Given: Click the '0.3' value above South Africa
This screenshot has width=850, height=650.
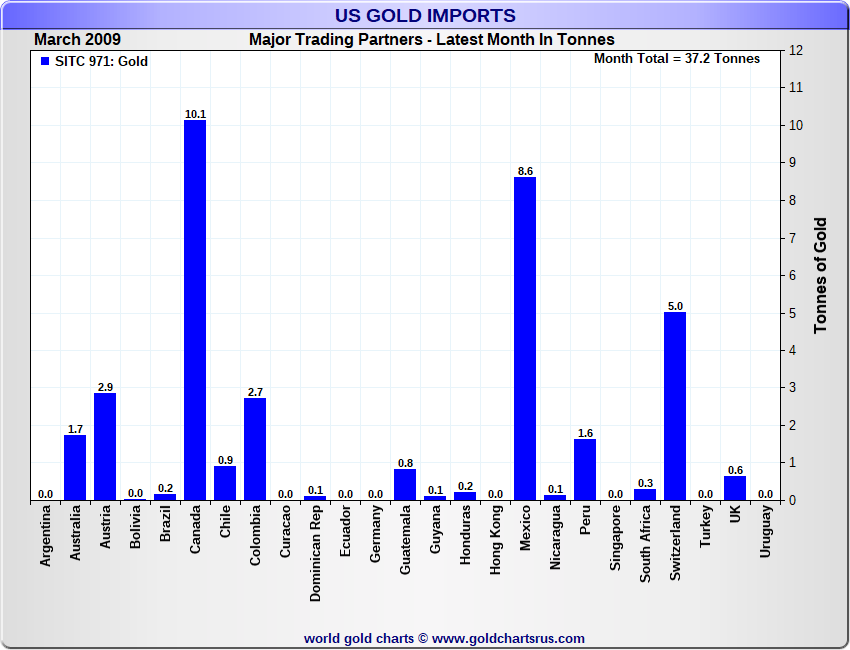Looking at the screenshot, I should coord(645,483).
